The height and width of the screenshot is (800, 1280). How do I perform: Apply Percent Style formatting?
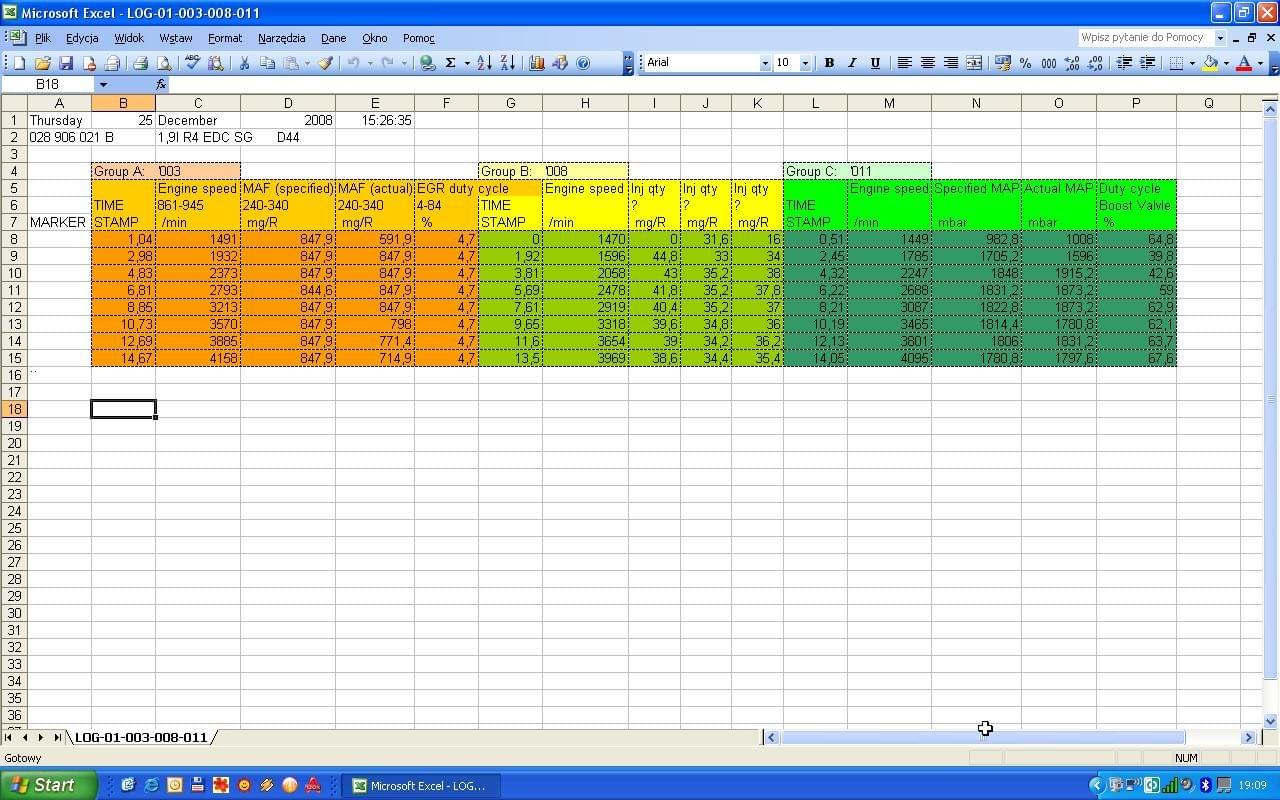pos(1025,63)
